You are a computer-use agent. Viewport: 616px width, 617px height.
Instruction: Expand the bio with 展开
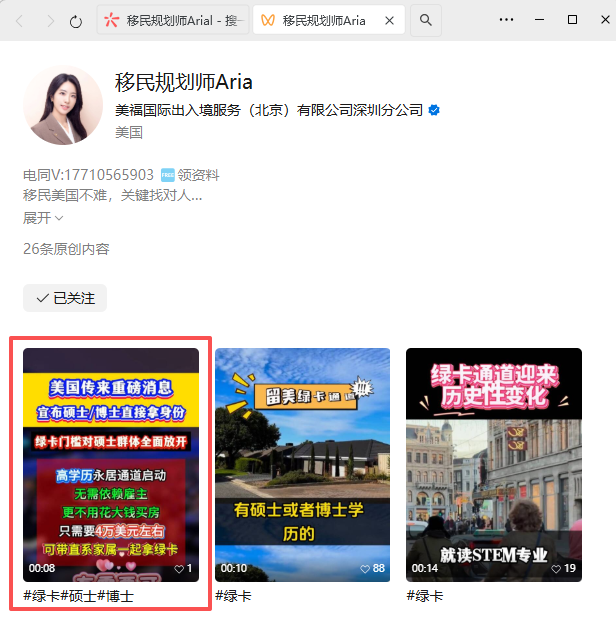(x=43, y=218)
